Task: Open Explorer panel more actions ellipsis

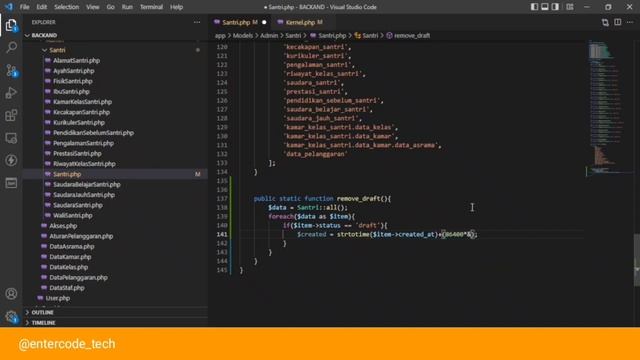Action: (x=197, y=22)
